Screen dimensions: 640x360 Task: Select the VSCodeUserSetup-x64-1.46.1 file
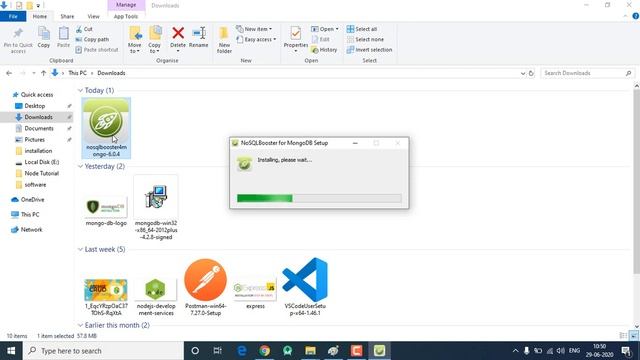point(305,287)
